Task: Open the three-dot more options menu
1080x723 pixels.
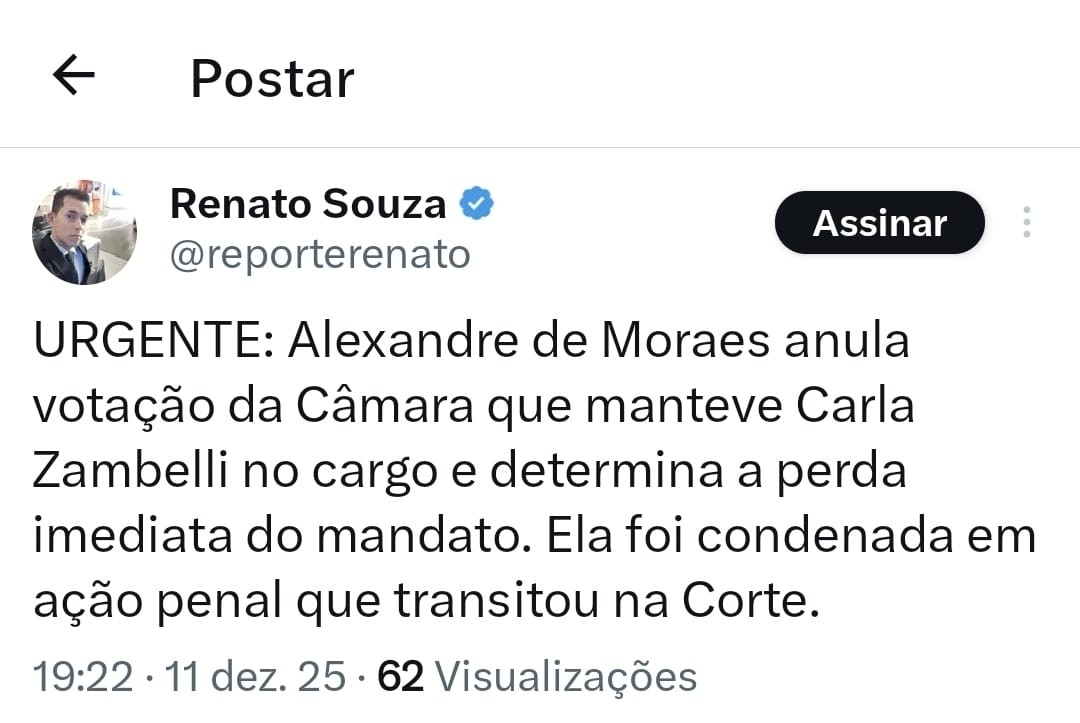Action: [1026, 222]
